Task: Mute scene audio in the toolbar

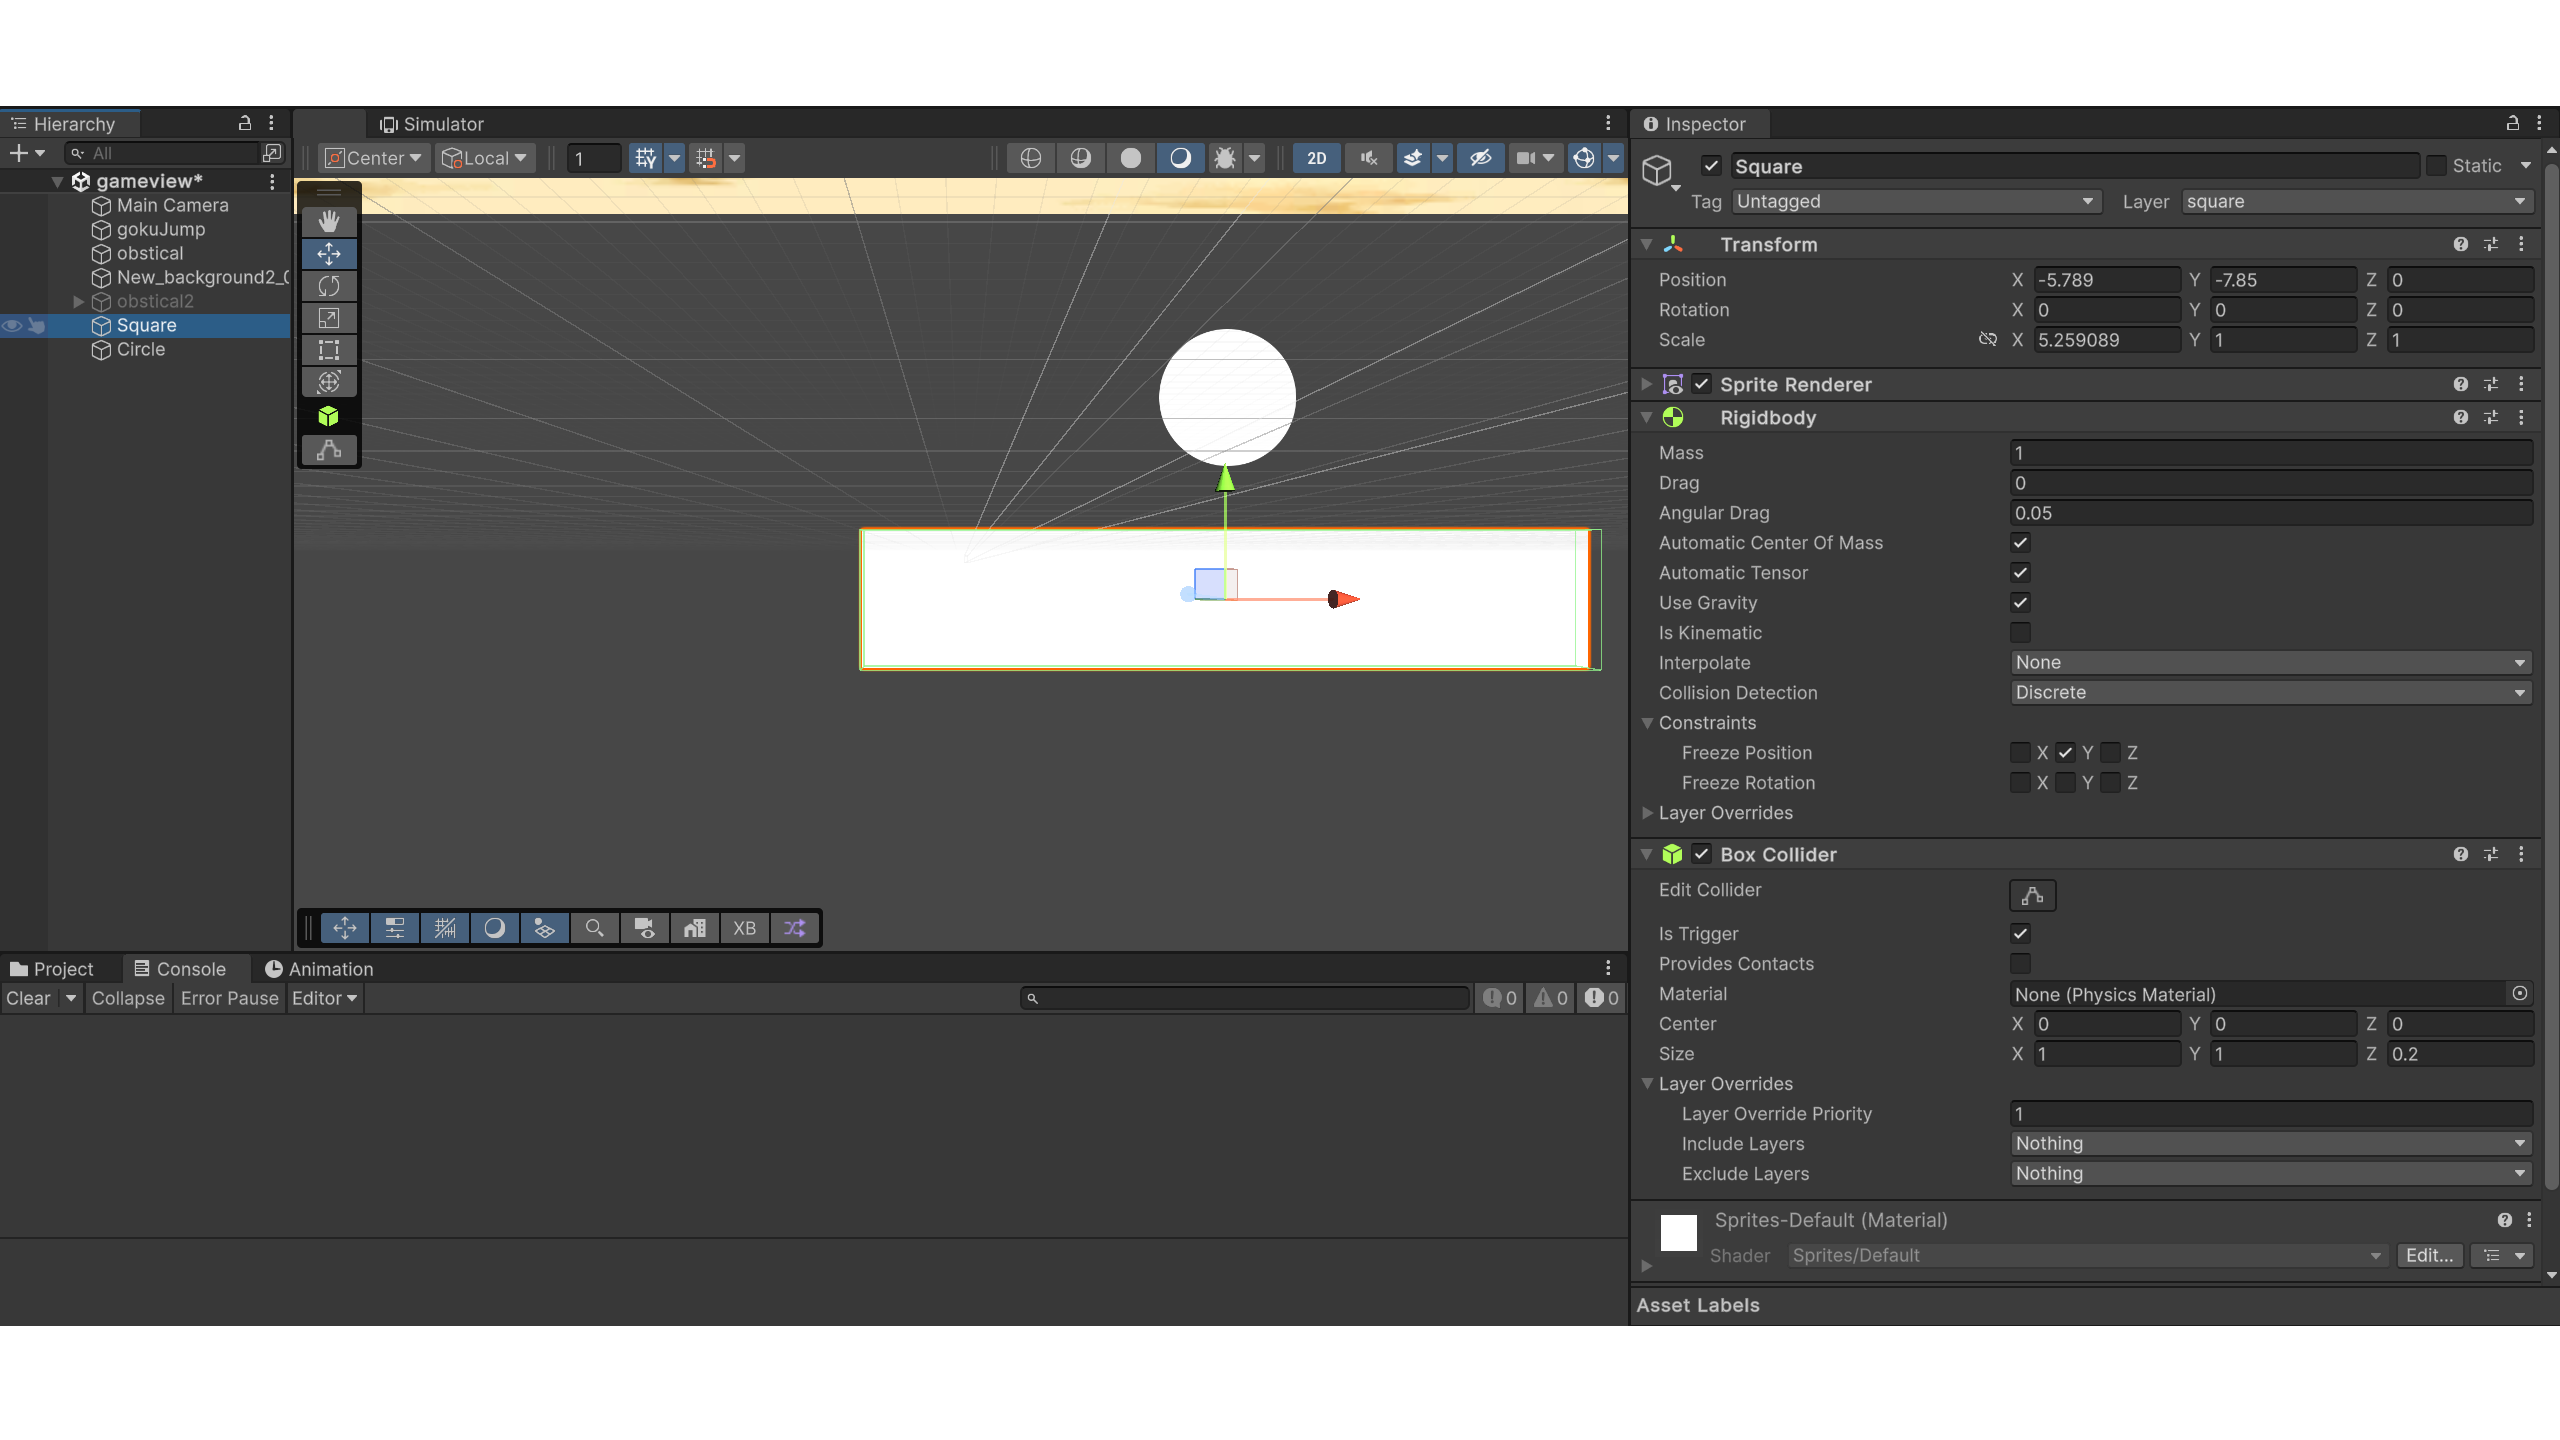Action: coord(1369,158)
